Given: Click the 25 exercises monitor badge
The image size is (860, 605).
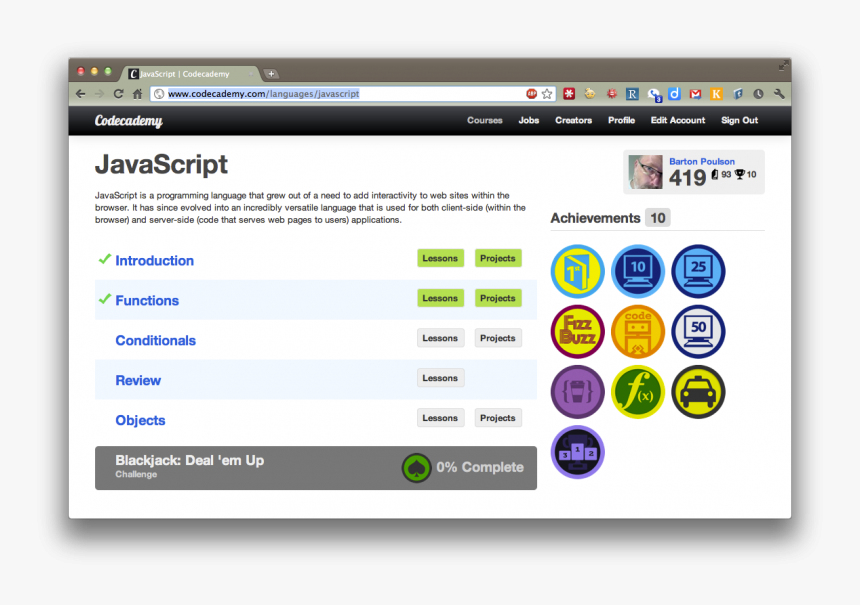Looking at the screenshot, I should (698, 272).
